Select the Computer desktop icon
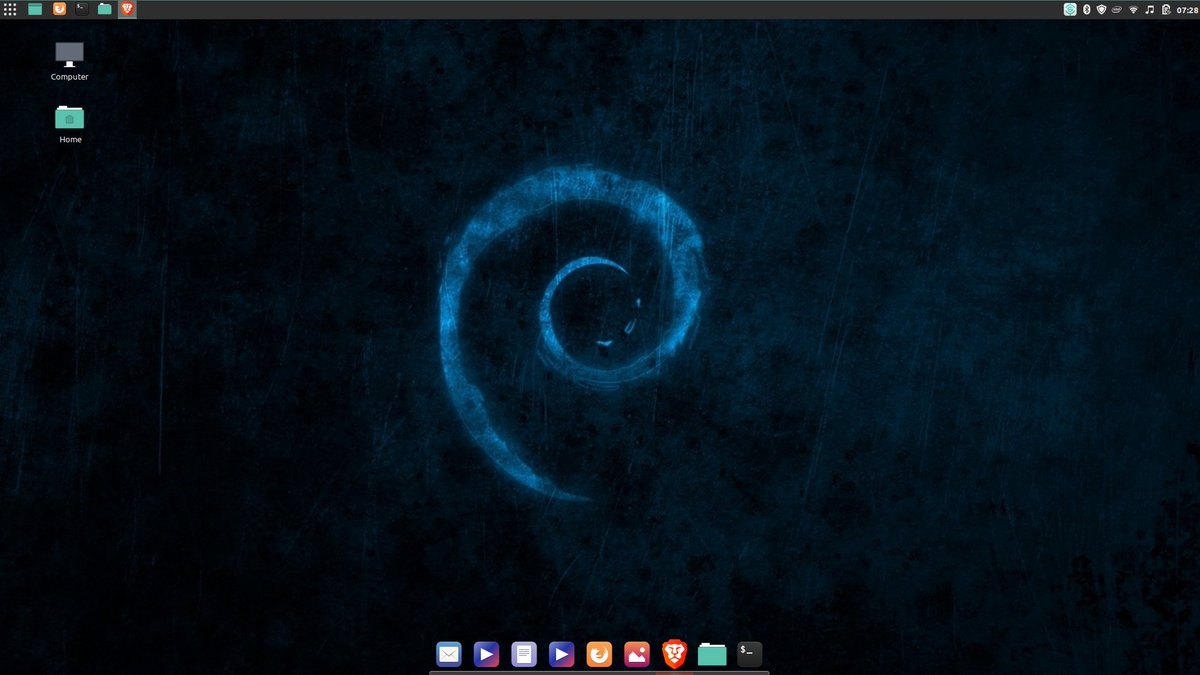The width and height of the screenshot is (1200, 675). [x=70, y=54]
